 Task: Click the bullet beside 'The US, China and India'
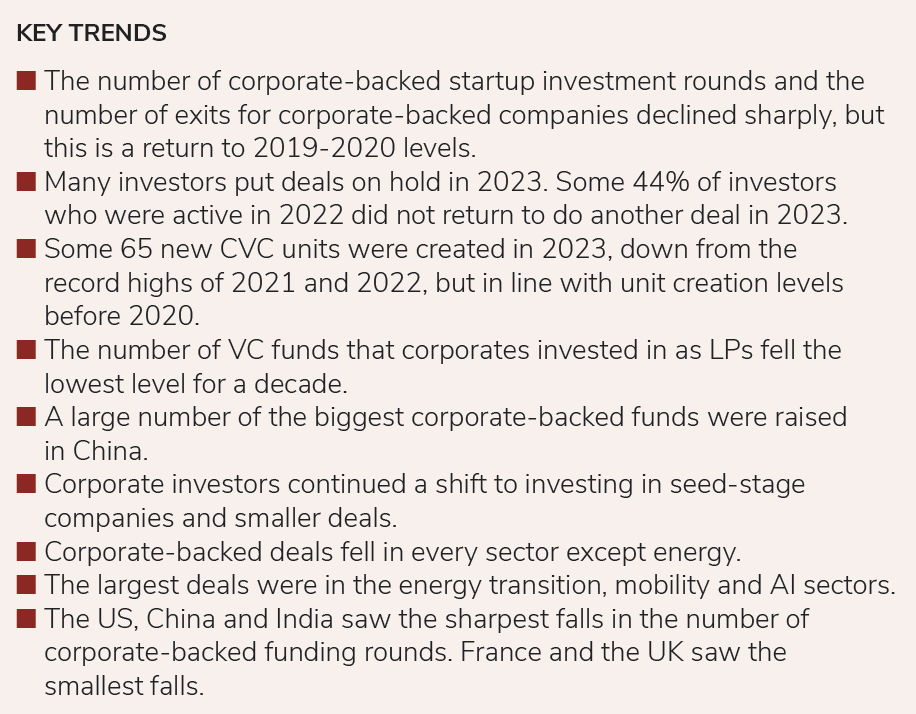pyautogui.click(x=27, y=619)
